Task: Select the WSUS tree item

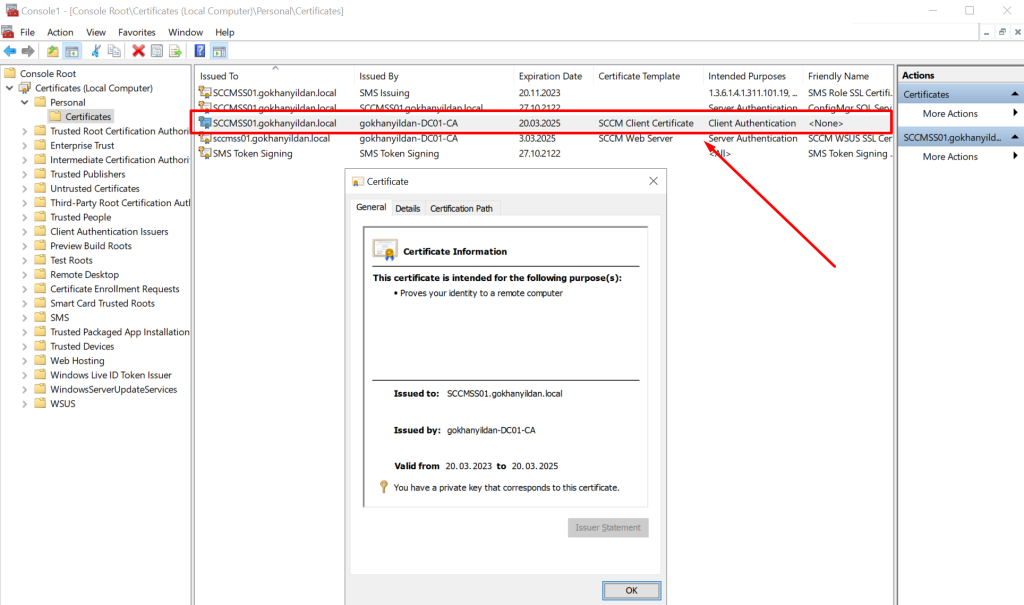Action: 63,404
